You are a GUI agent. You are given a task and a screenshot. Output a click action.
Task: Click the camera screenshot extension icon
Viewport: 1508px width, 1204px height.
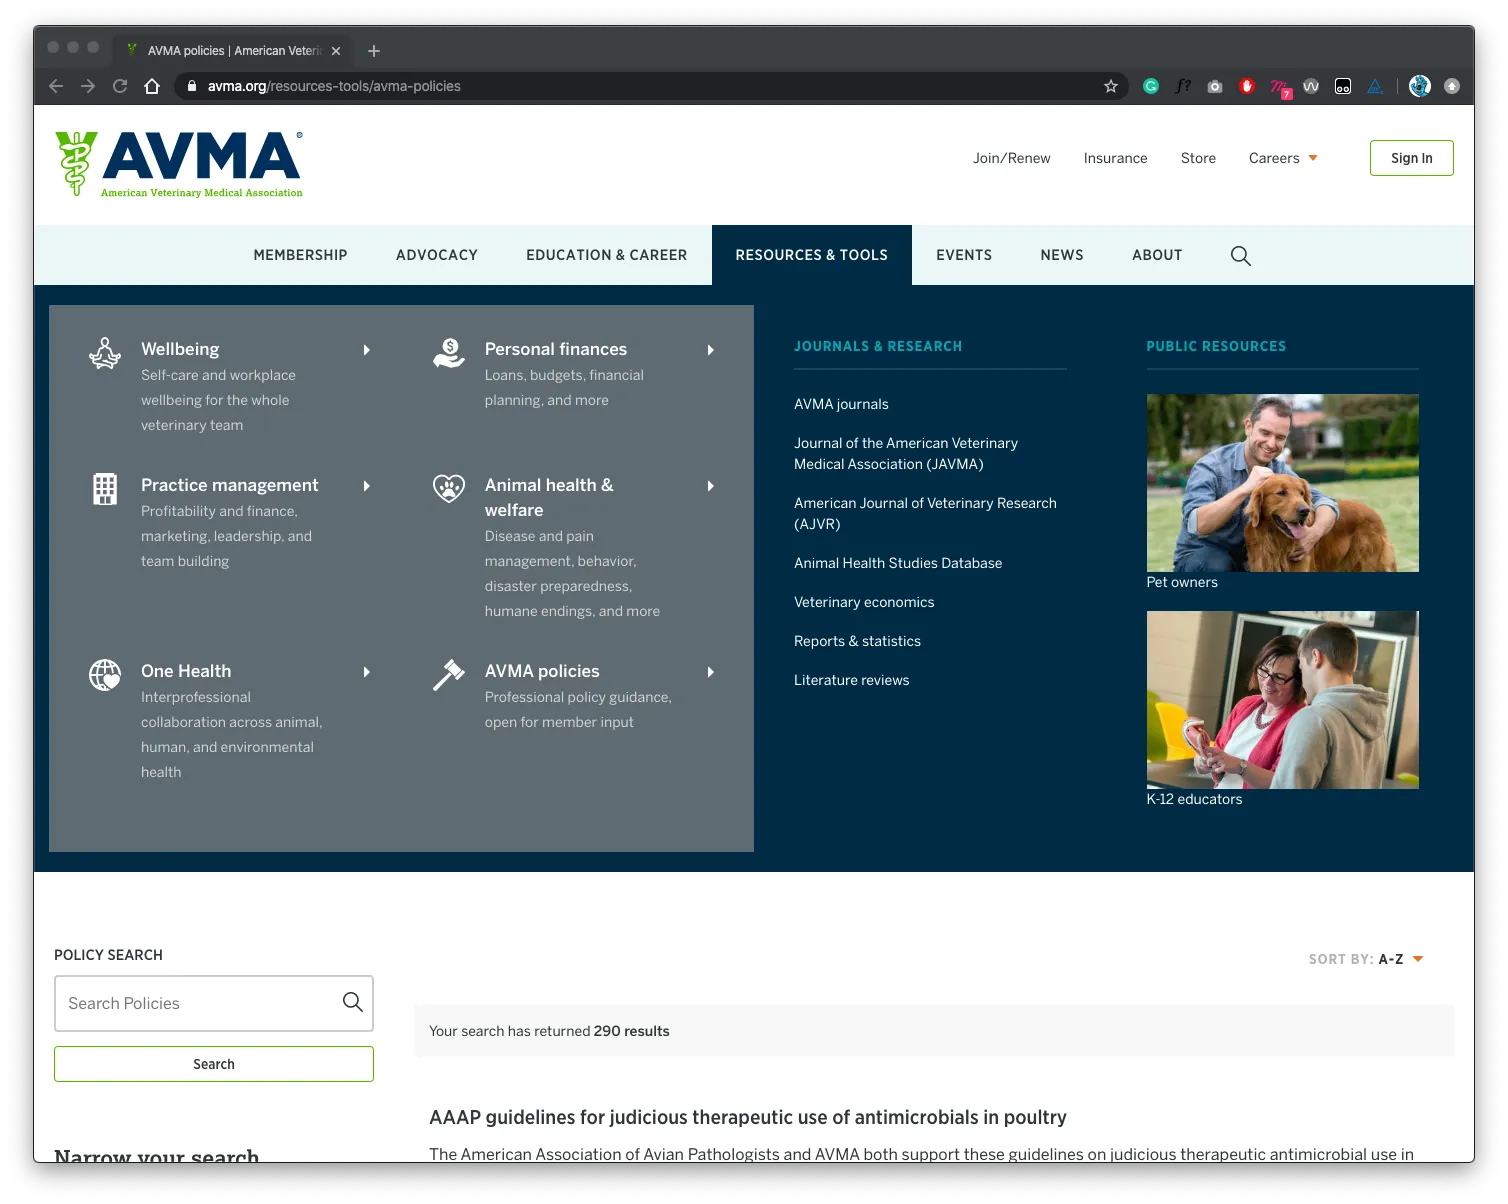tap(1215, 86)
